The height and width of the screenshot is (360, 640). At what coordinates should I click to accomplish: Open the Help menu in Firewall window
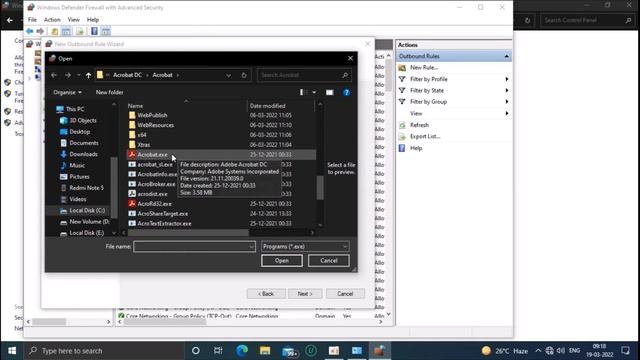point(93,20)
